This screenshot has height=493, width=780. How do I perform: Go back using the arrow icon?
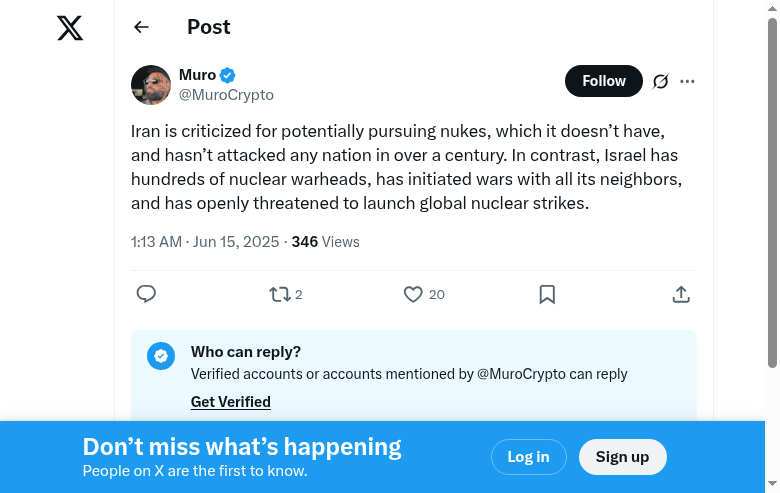tap(141, 28)
